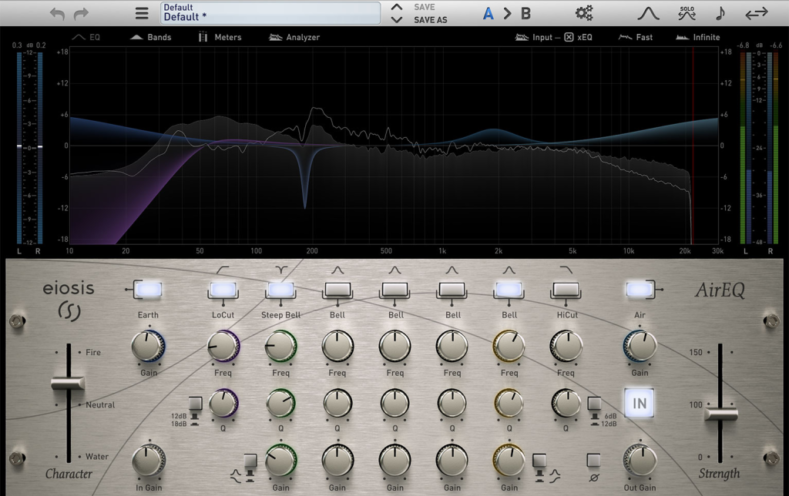Toggle the Analyzer display
The image size is (789, 496).
(294, 37)
